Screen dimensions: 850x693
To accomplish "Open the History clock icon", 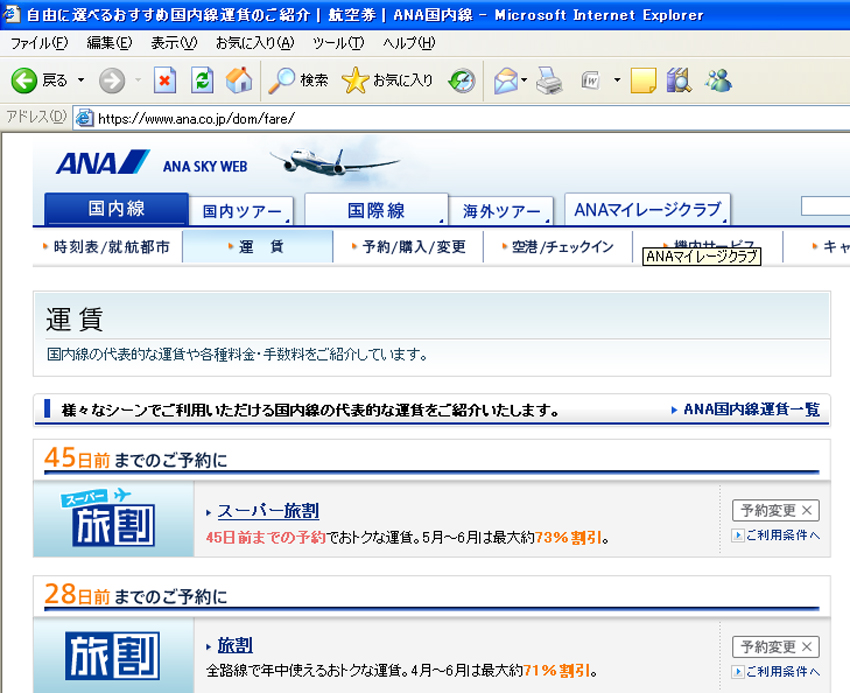I will click(462, 80).
